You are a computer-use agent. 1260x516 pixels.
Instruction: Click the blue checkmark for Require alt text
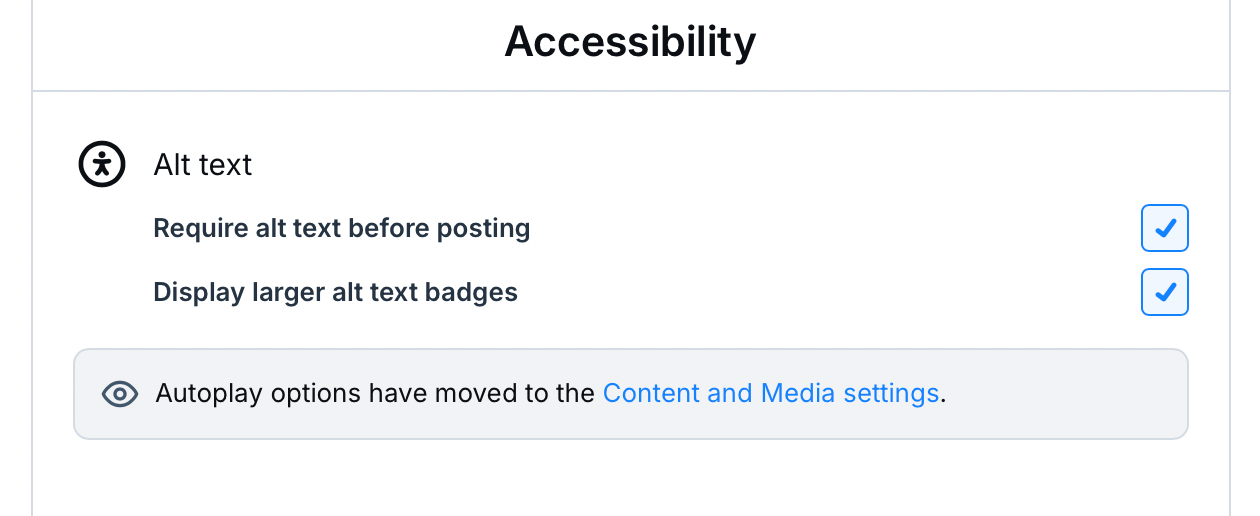pos(1165,229)
